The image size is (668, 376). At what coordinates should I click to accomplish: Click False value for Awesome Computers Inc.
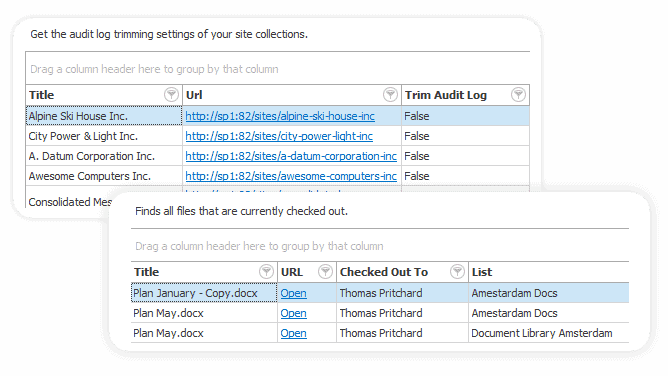(417, 176)
